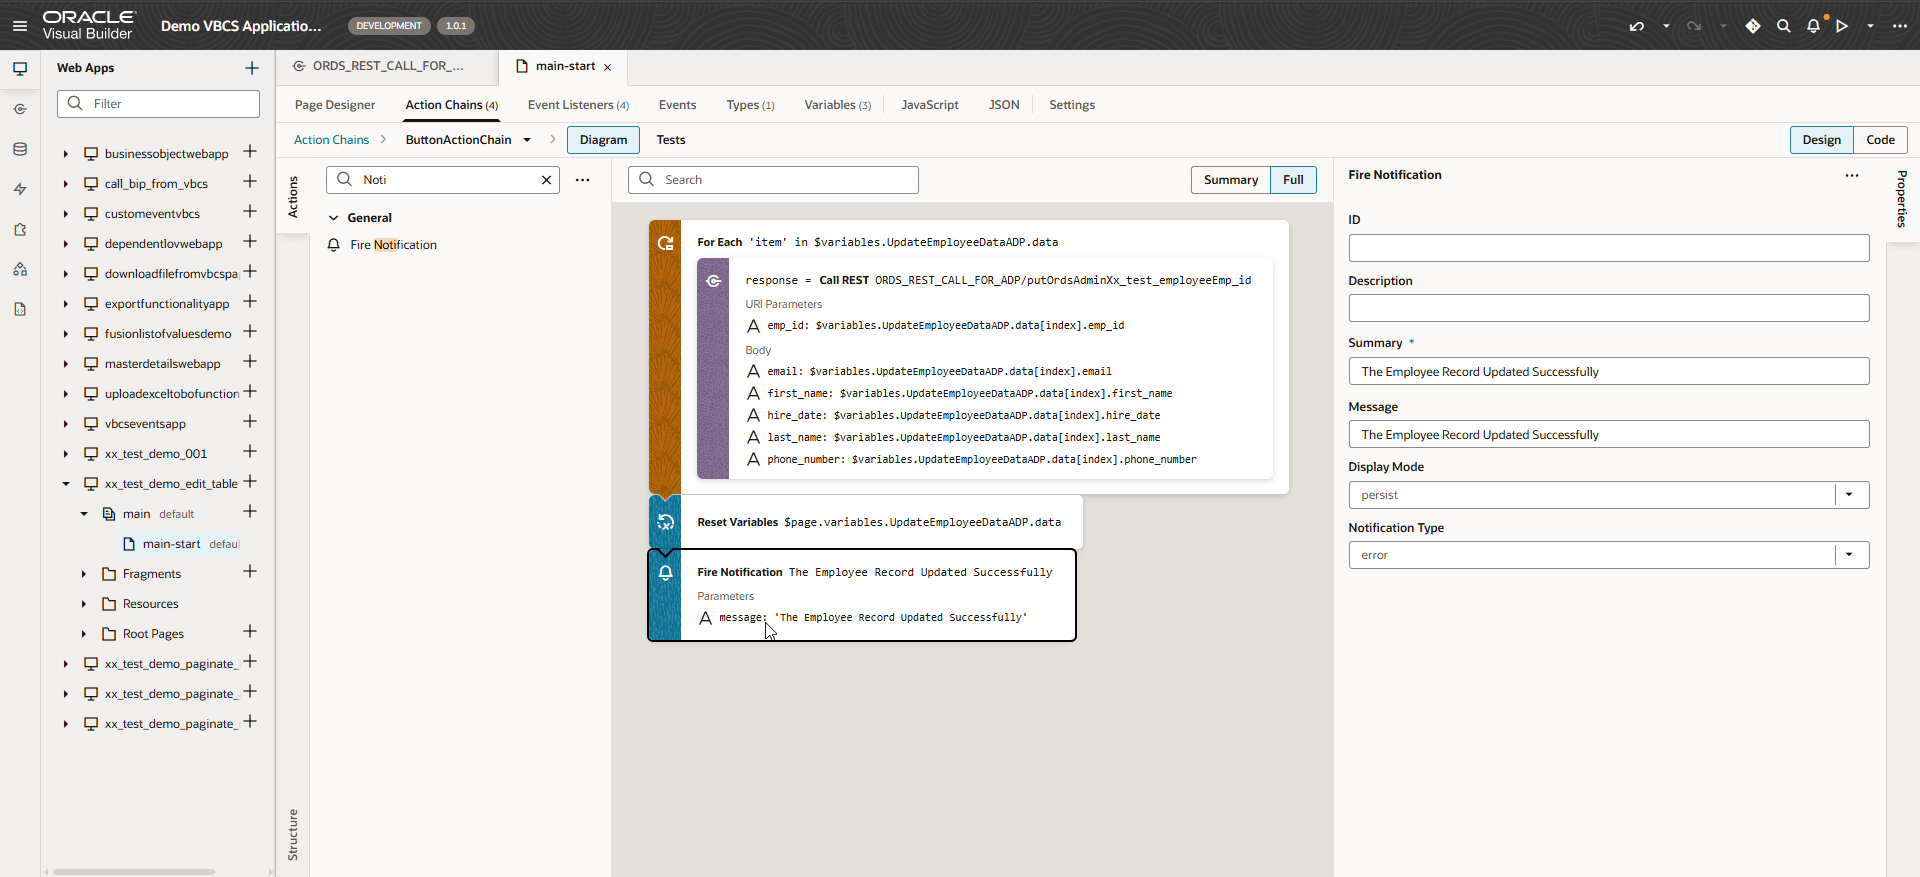The image size is (1920, 877).
Task: Open the Tests view button
Action: click(670, 140)
